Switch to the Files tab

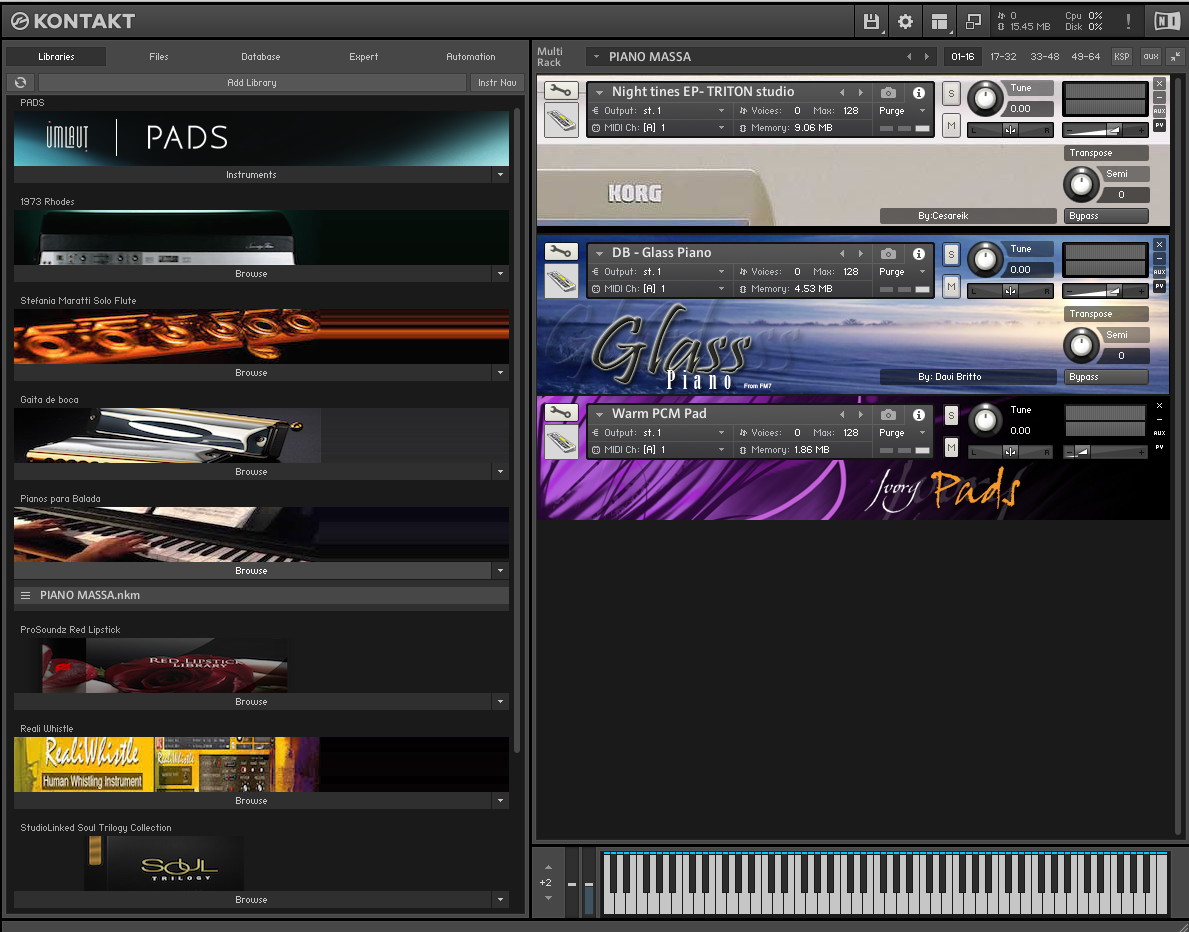[159, 57]
